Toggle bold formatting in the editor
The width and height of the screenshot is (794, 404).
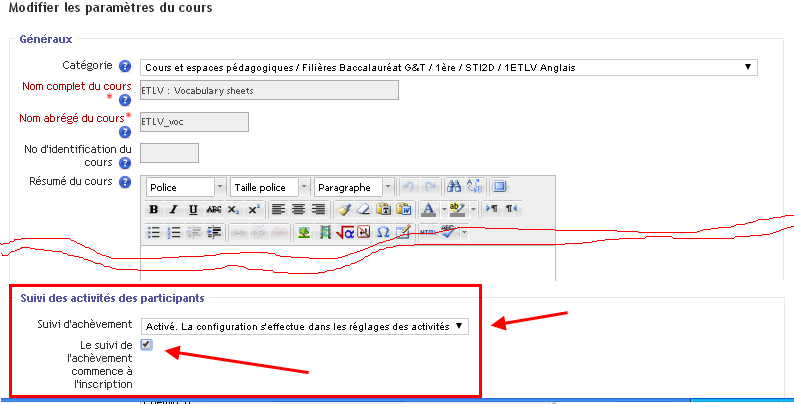point(154,210)
